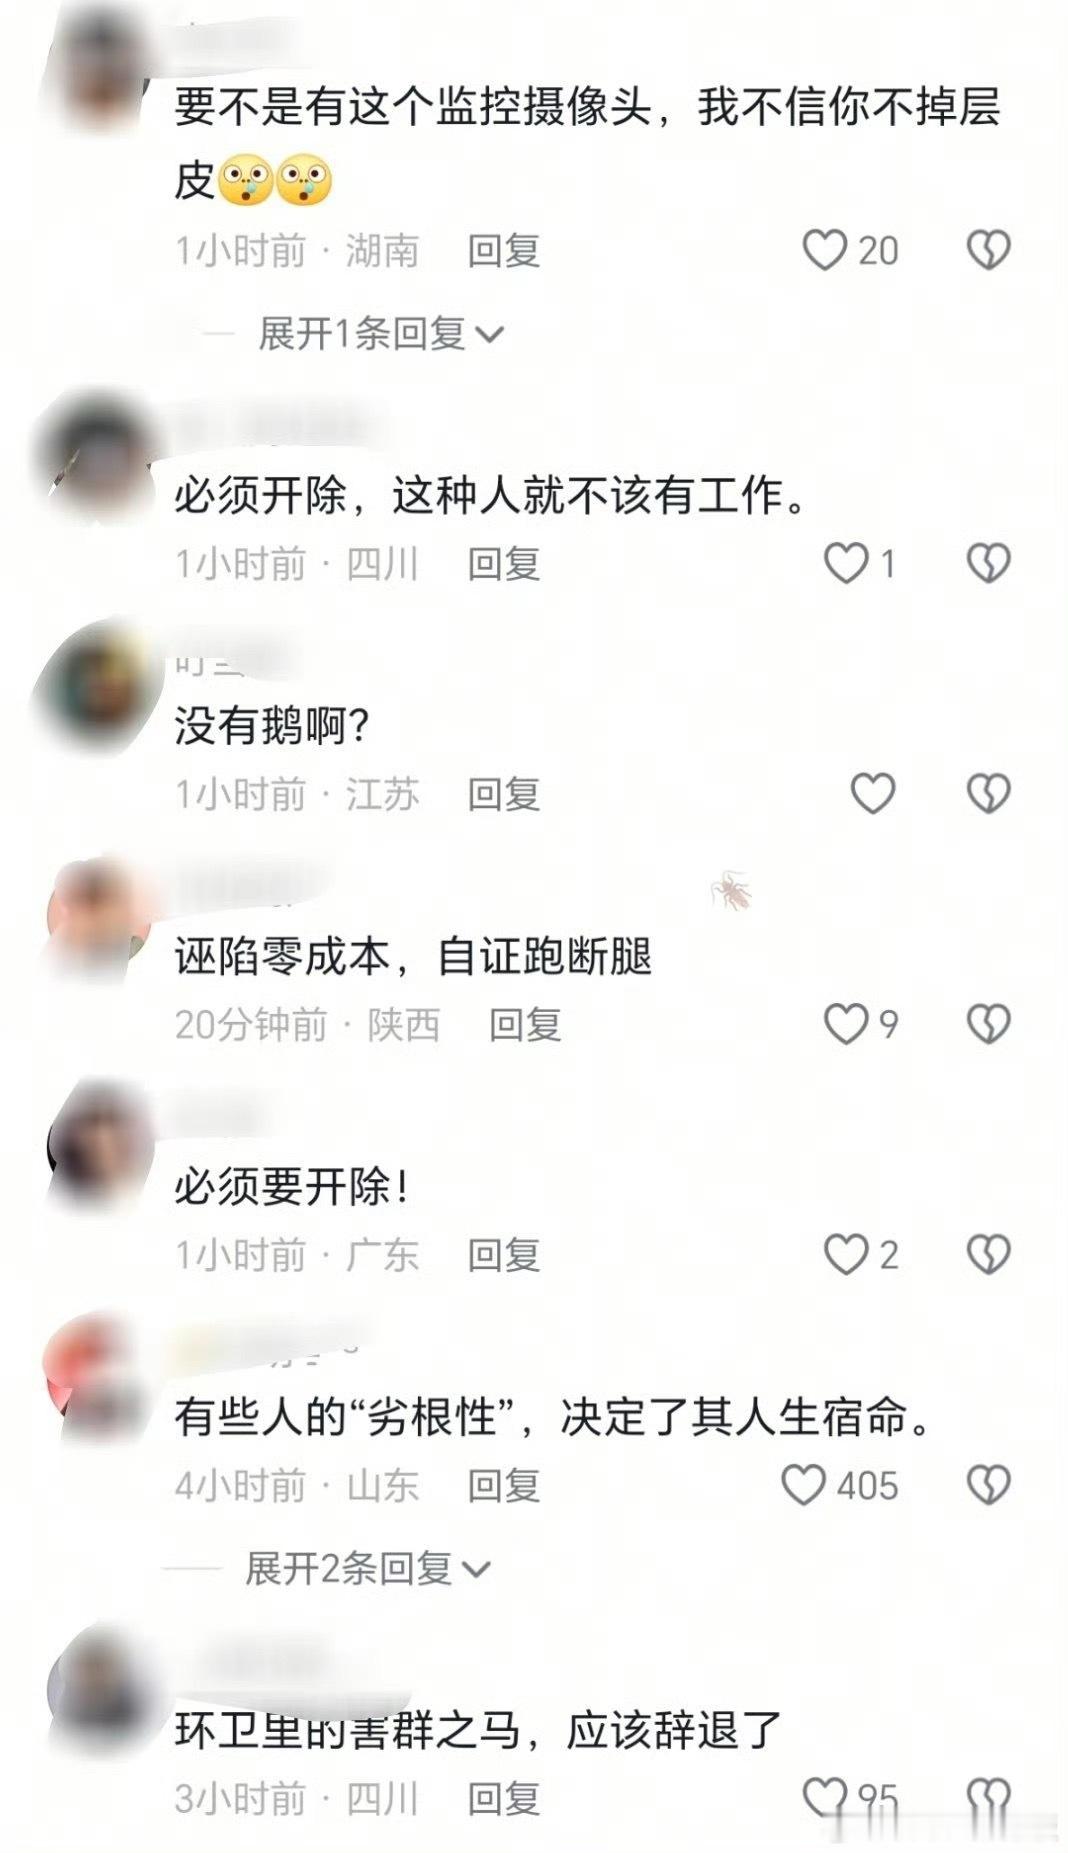Toggle like on Guangdong comment 必须要开除
1068x1853 pixels.
coord(845,1254)
